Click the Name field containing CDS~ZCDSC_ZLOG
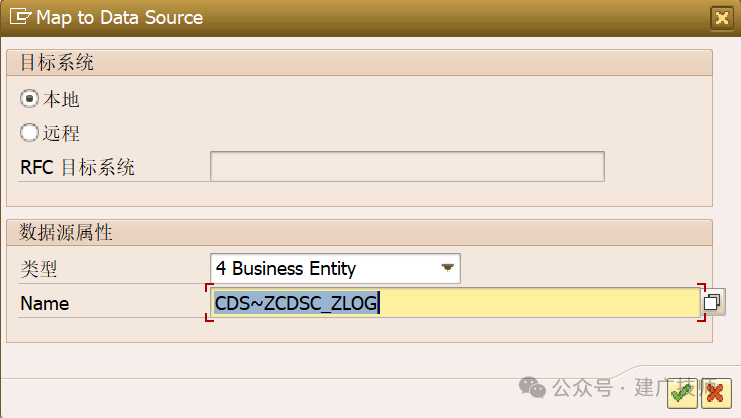 455,303
